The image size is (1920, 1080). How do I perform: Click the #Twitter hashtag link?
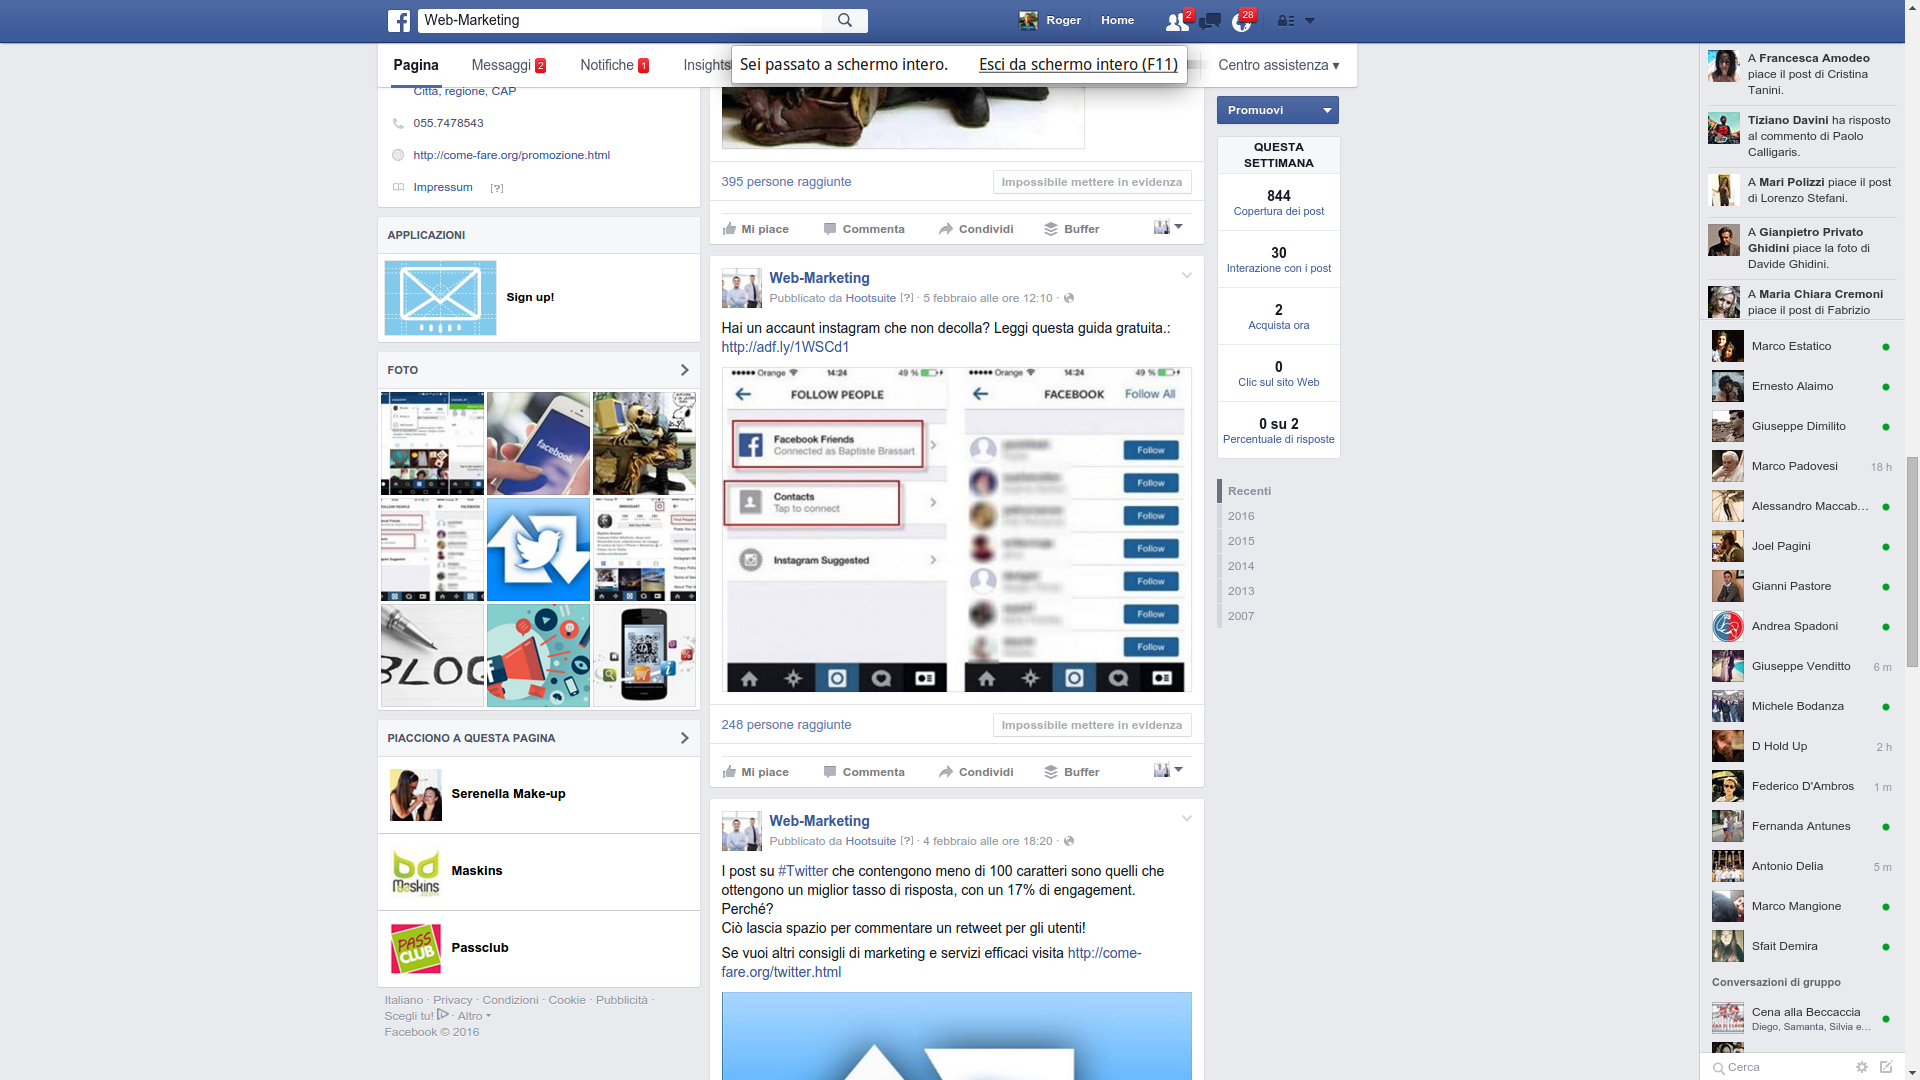coord(803,871)
